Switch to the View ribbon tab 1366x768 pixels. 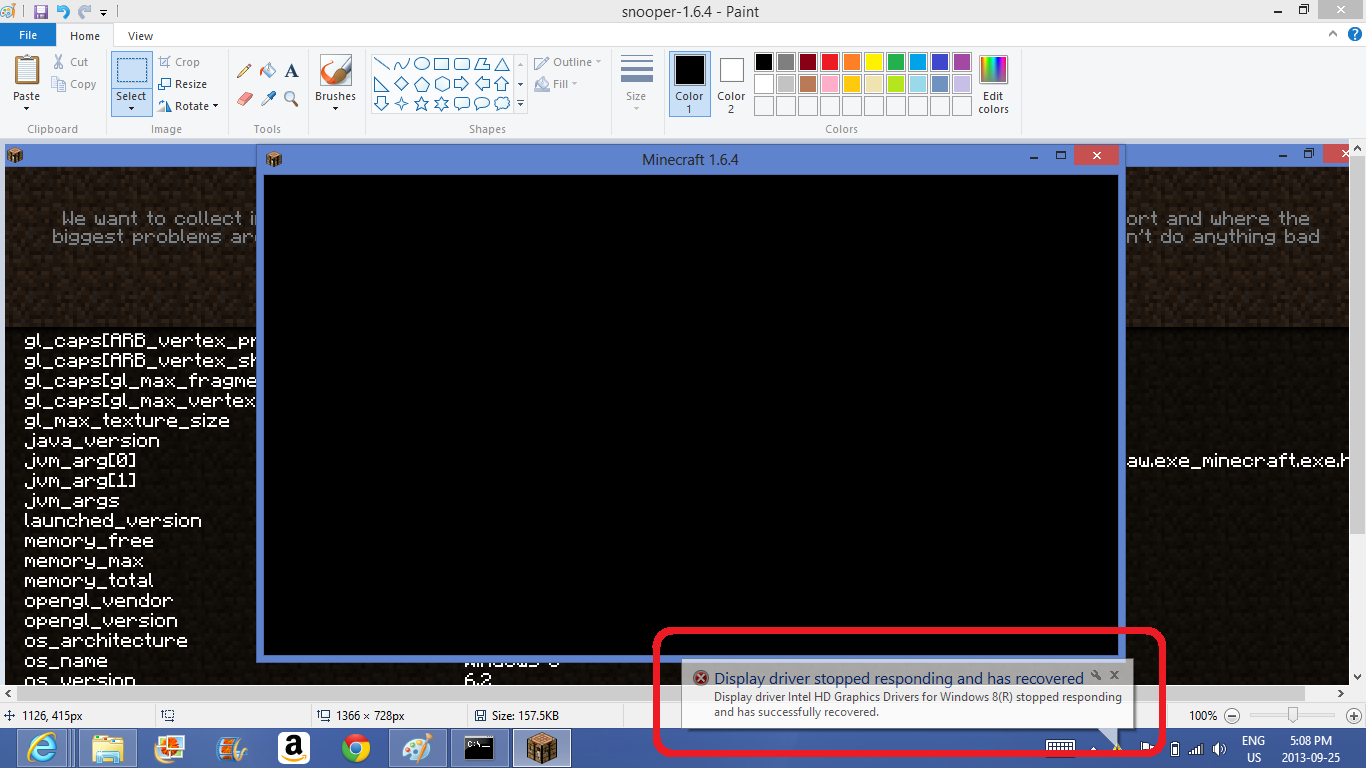click(141, 36)
